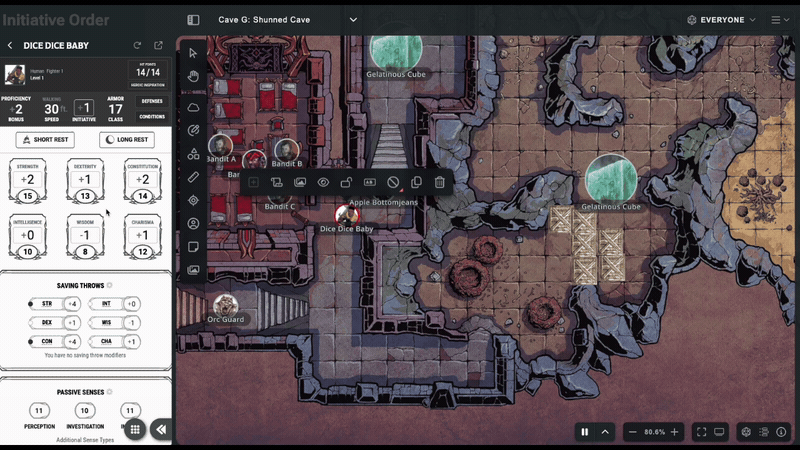Take a Long Rest
Viewport: 800px width, 450px height.
pos(127,140)
